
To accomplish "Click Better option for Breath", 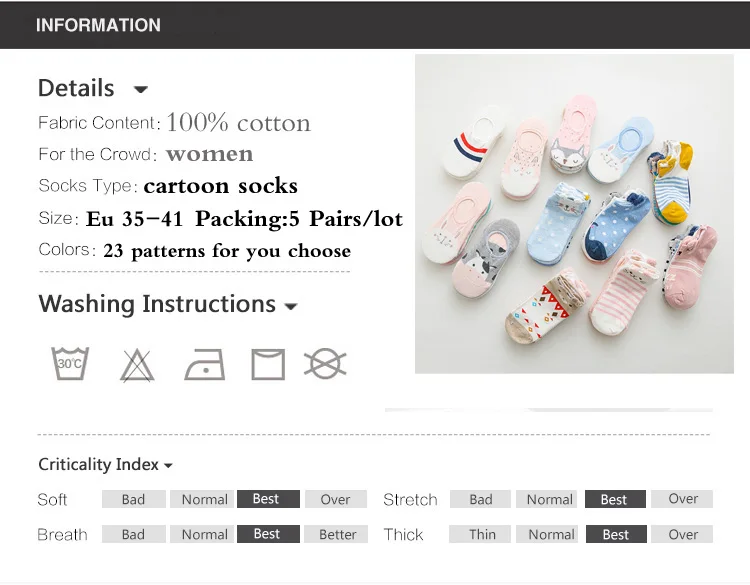I will click(337, 534).
